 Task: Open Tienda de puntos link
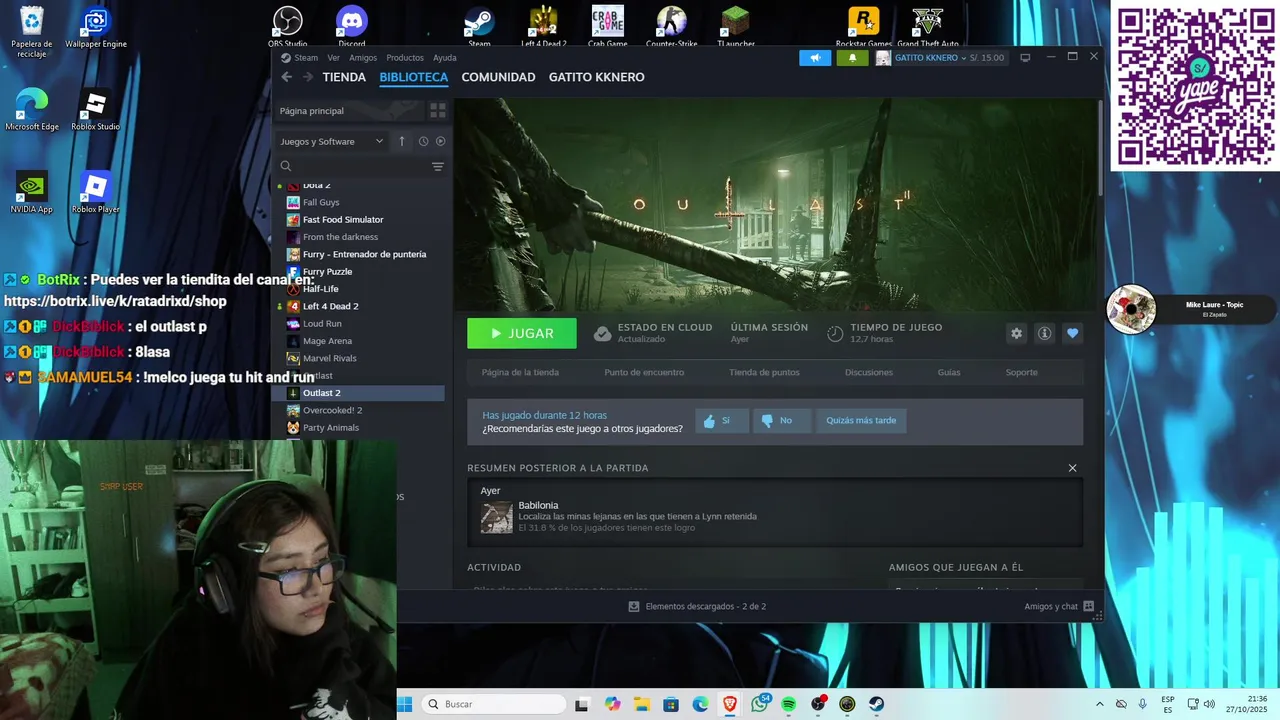[764, 372]
